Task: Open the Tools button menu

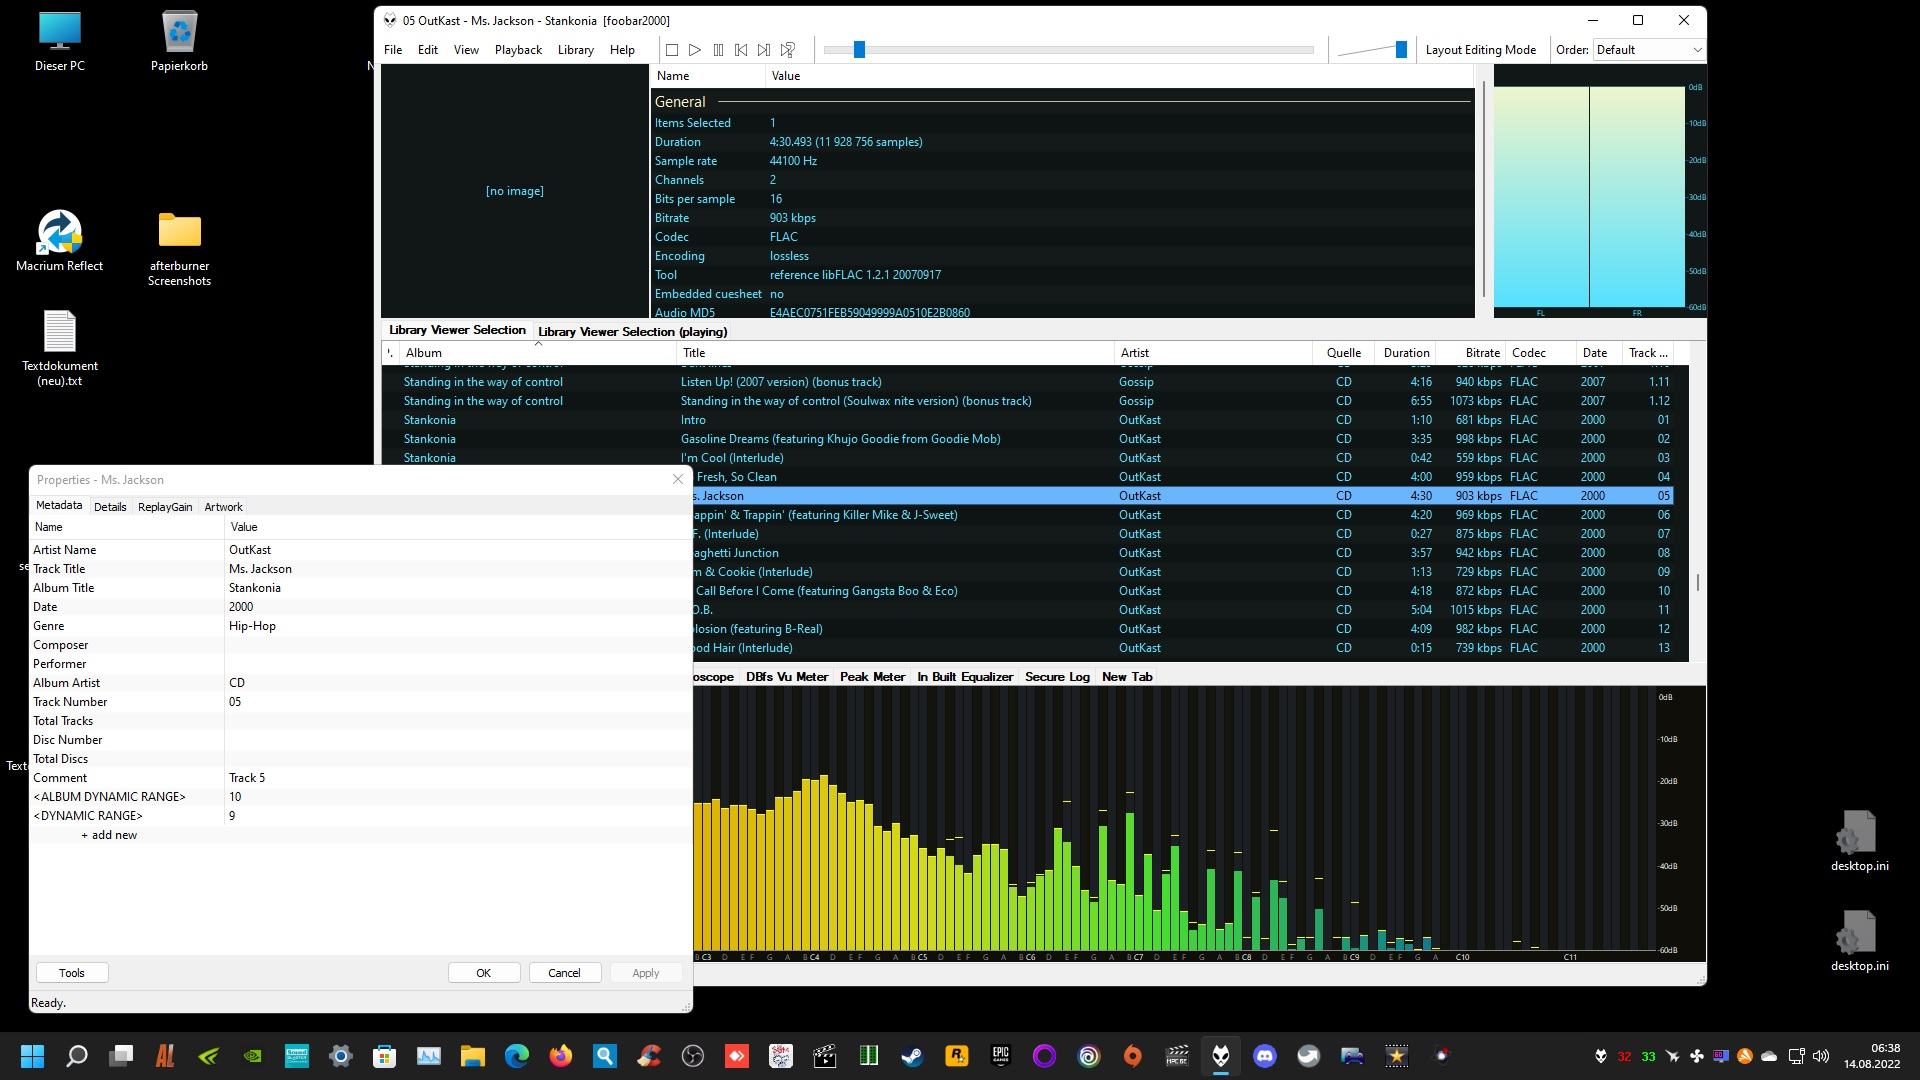Action: [72, 973]
